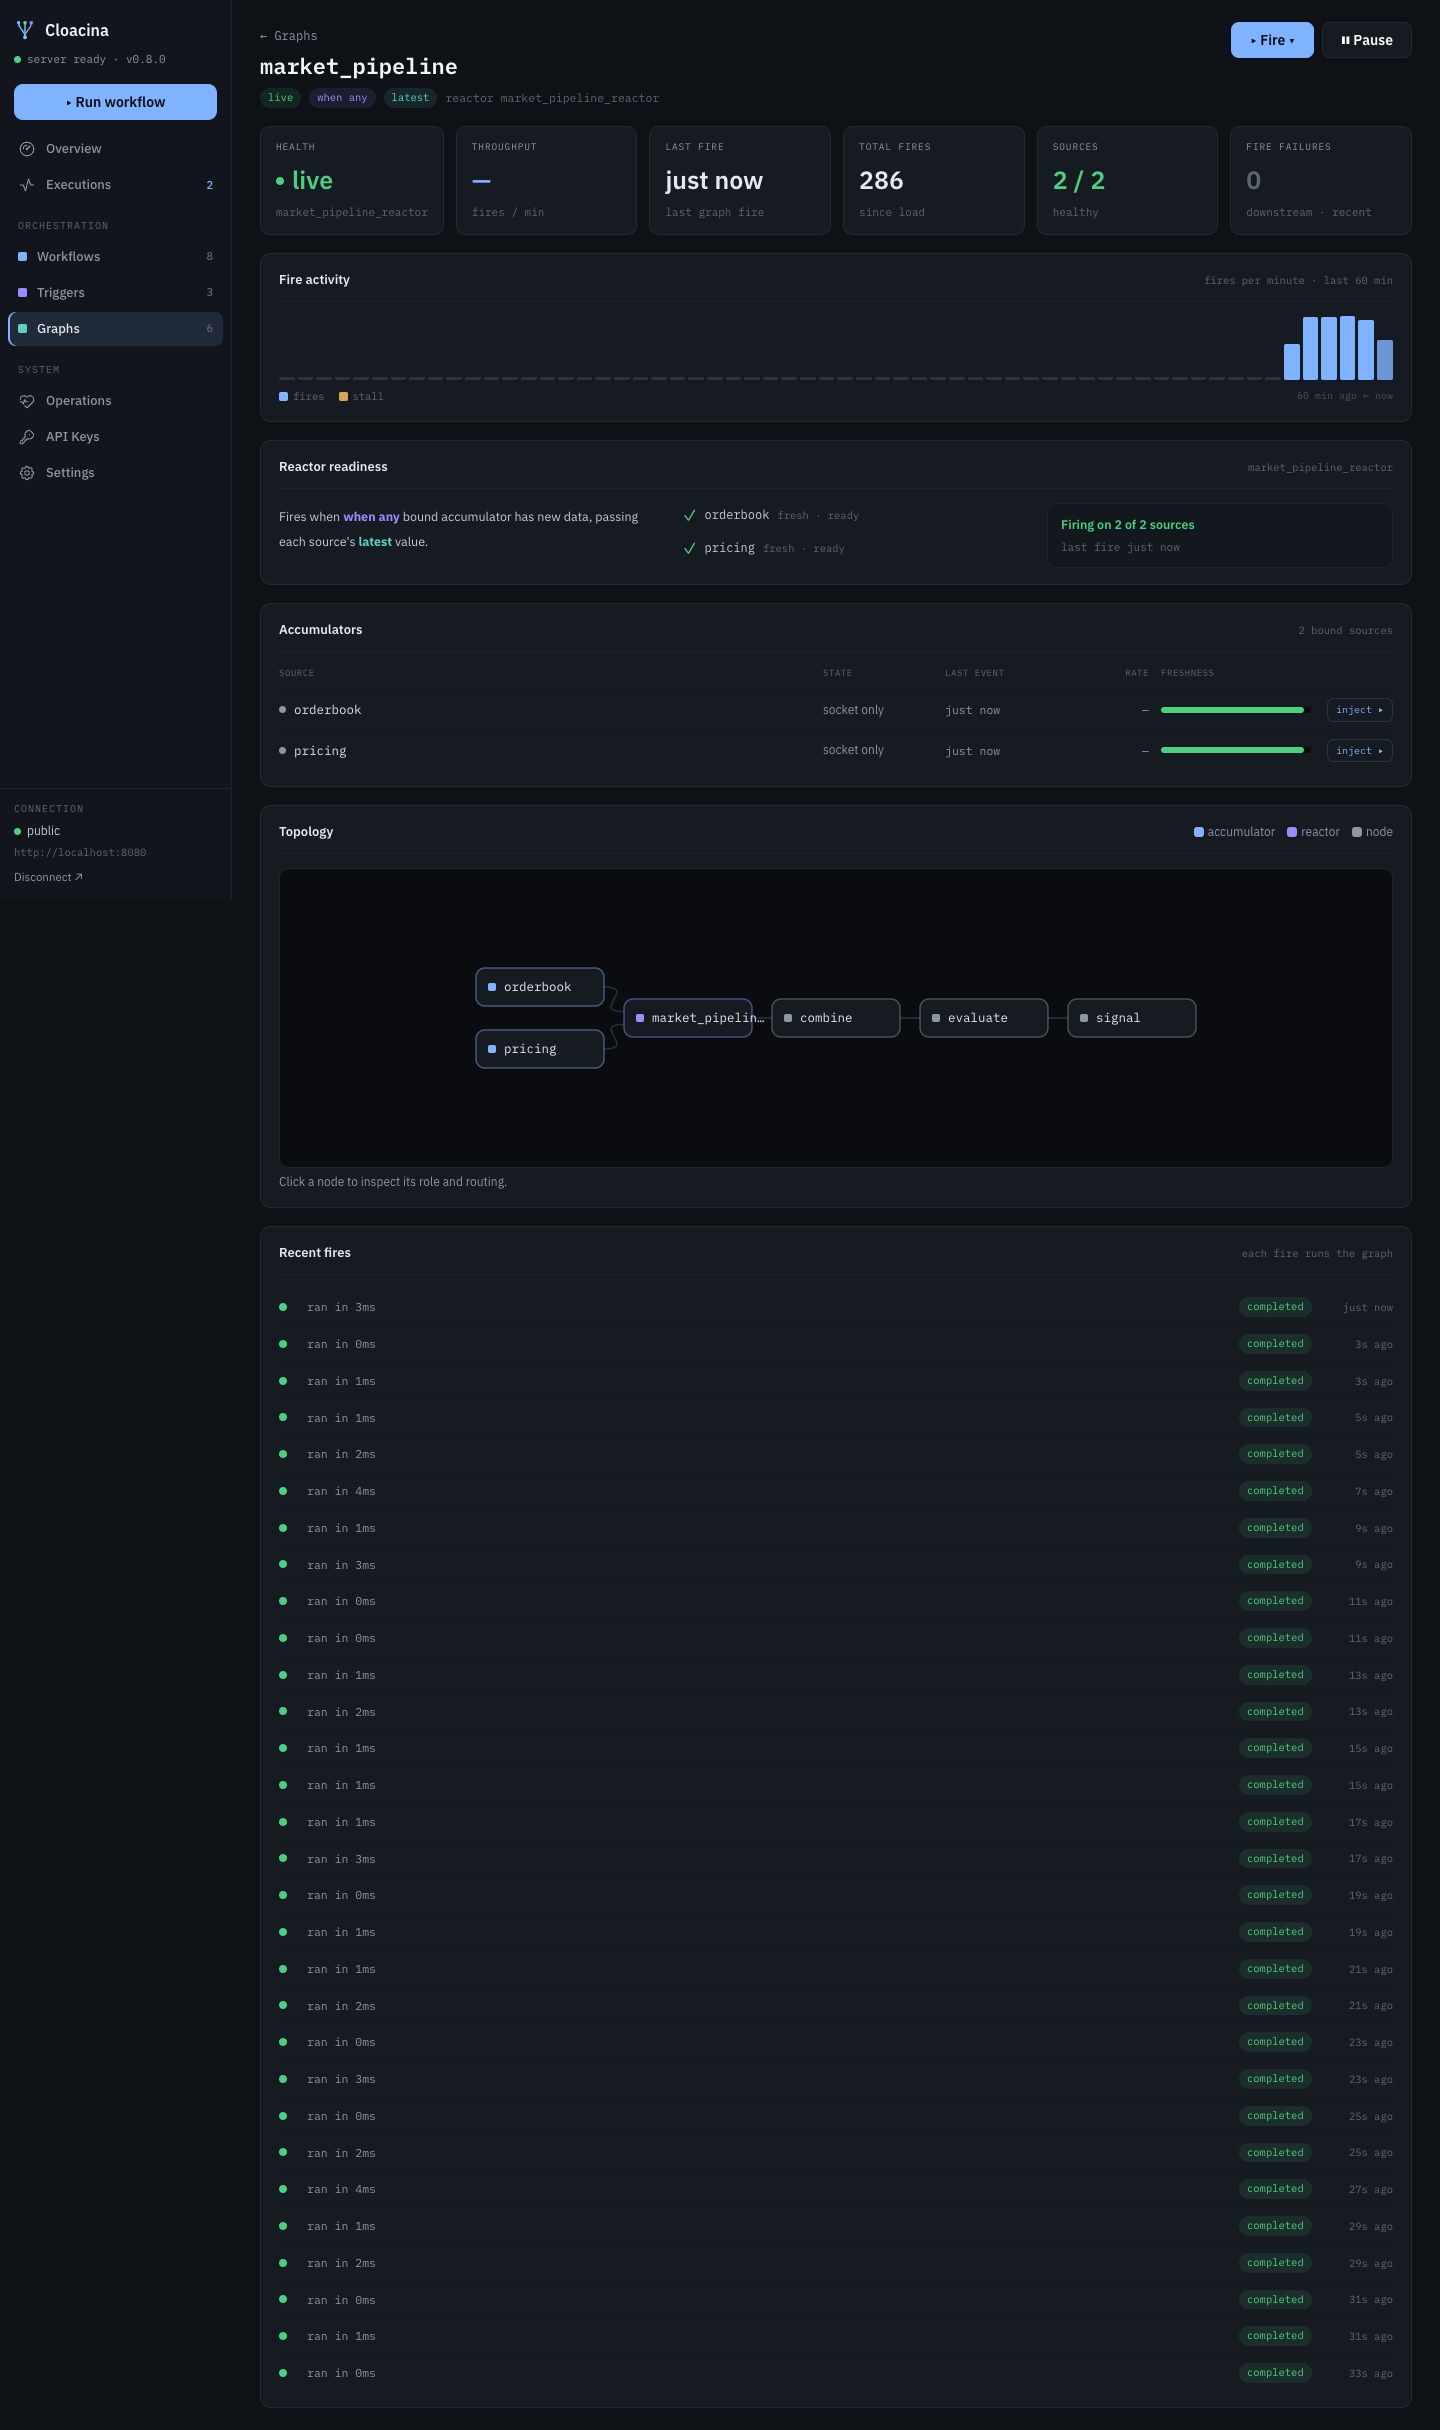Screen dimensions: 1440x2430
Task: Click the Run workflow button
Action: pyautogui.click(x=115, y=102)
